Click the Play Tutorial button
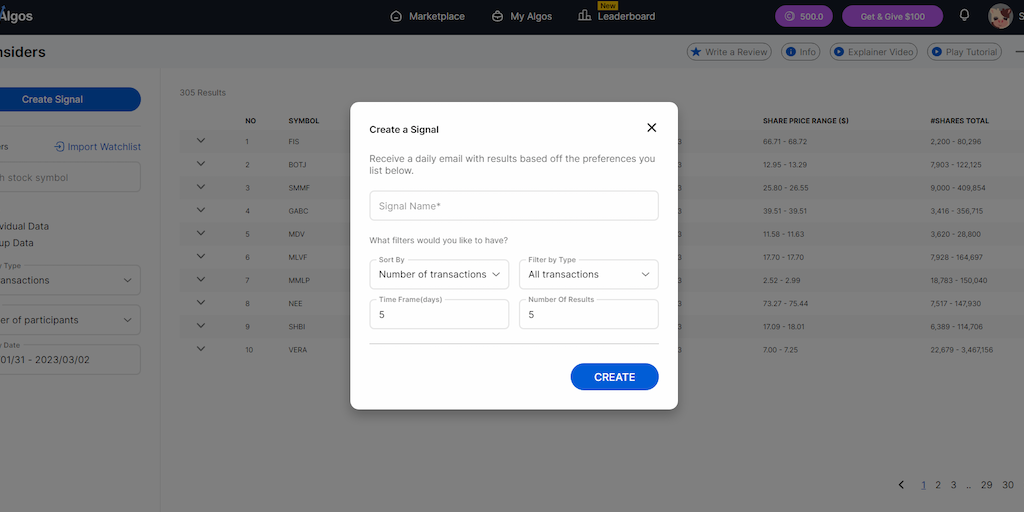This screenshot has height=512, width=1024. [x=964, y=52]
